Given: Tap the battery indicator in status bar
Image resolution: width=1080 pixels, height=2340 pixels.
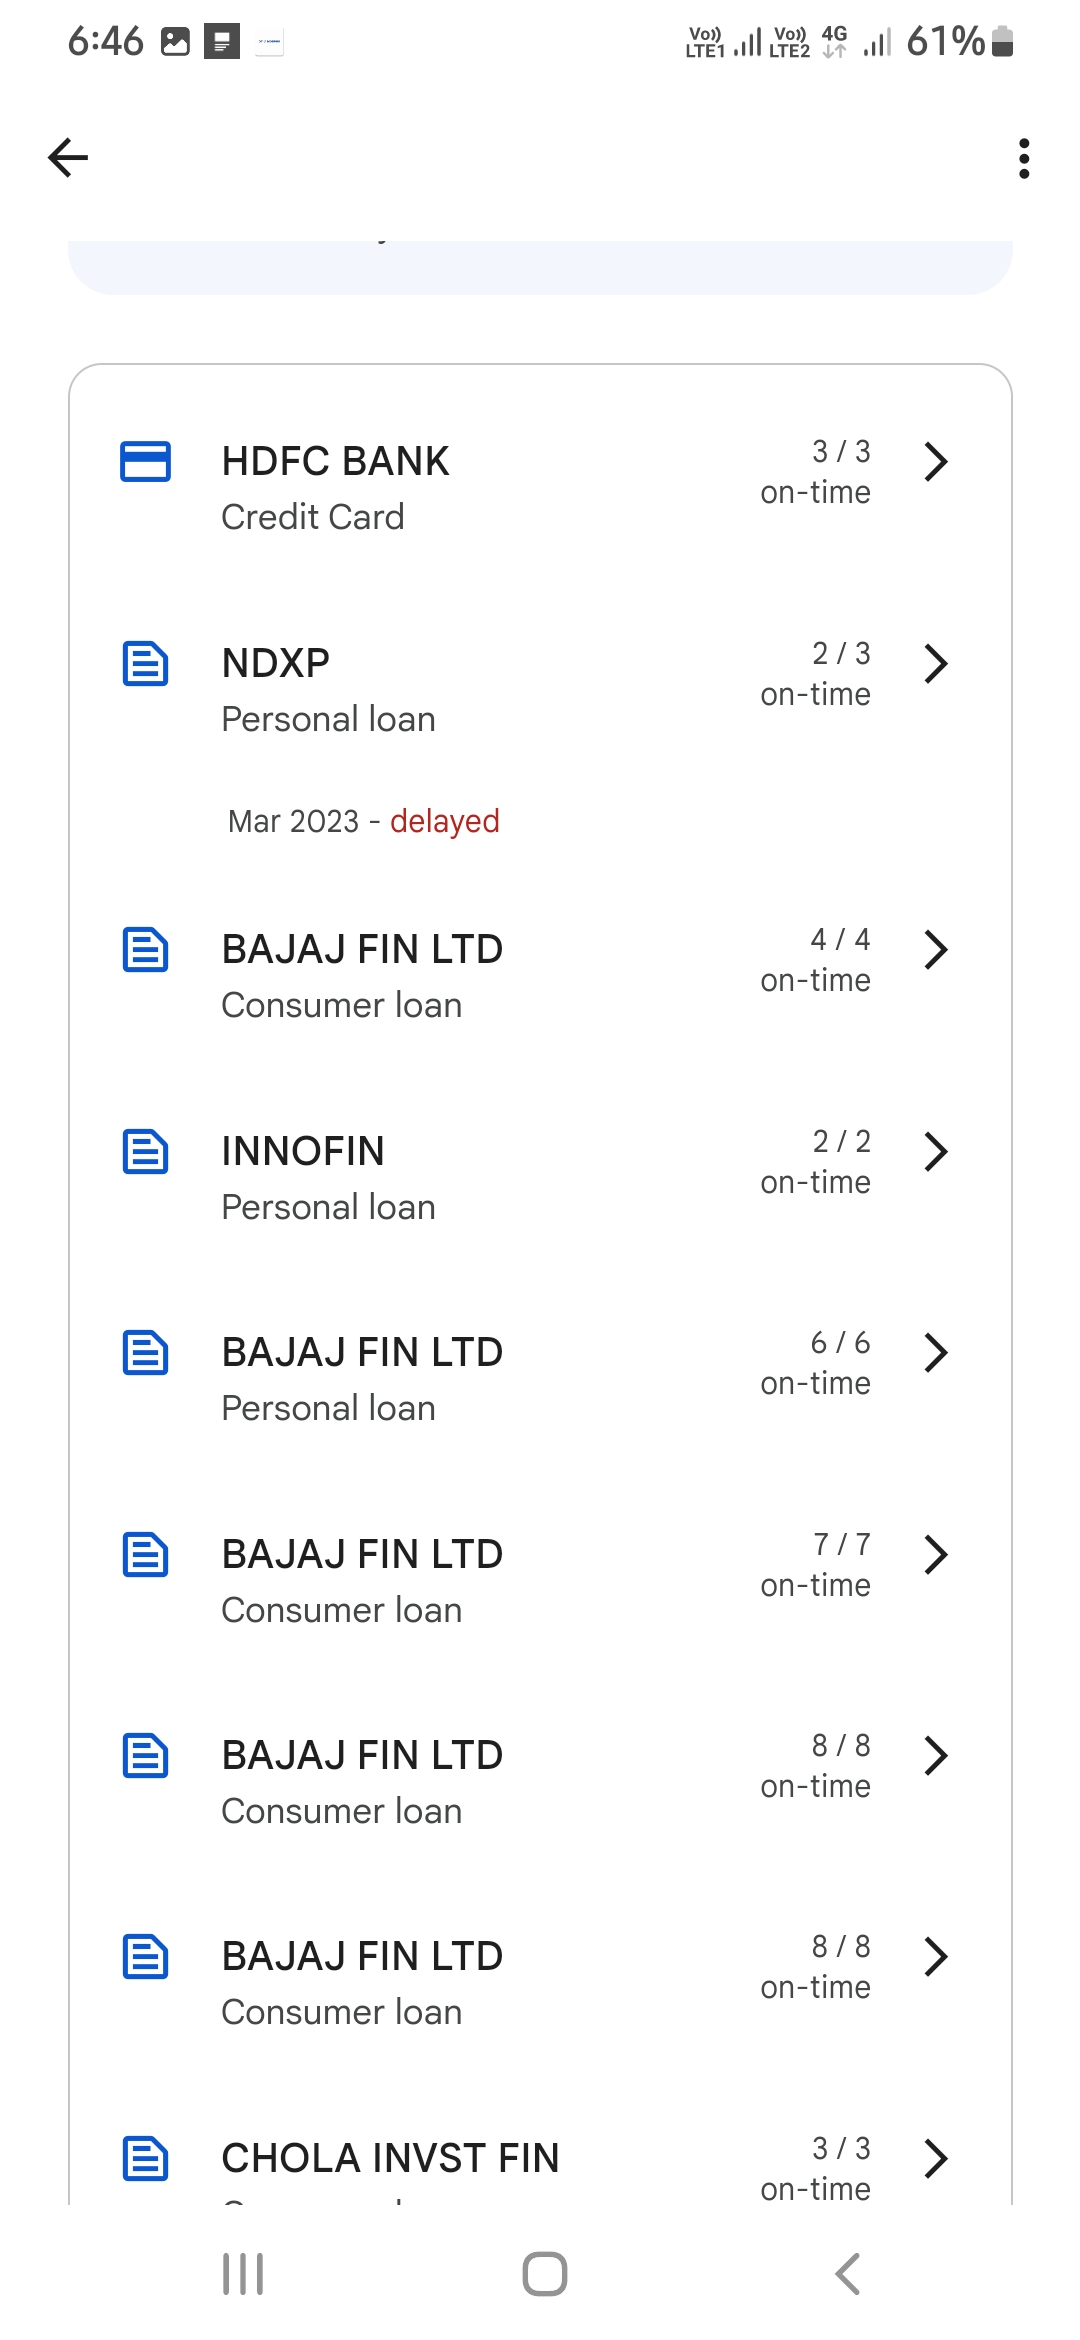Looking at the screenshot, I should [x=1003, y=42].
